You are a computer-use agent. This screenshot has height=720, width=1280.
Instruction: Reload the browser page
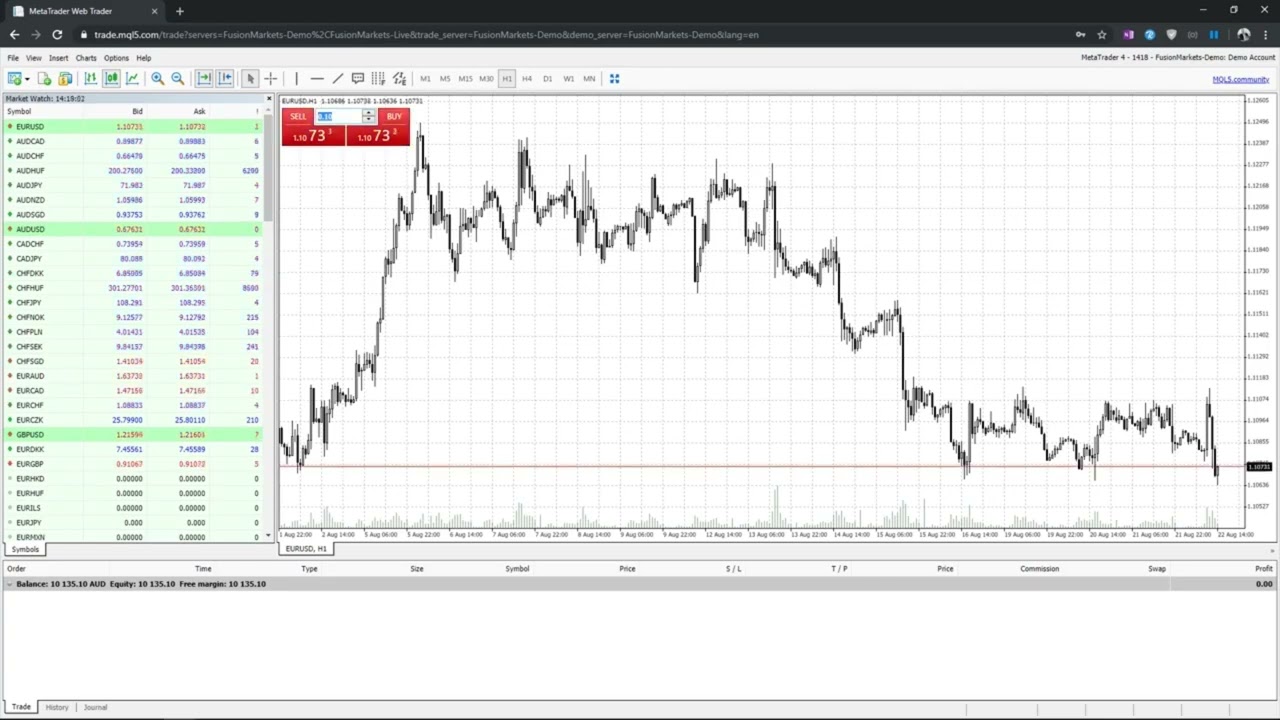pos(57,35)
